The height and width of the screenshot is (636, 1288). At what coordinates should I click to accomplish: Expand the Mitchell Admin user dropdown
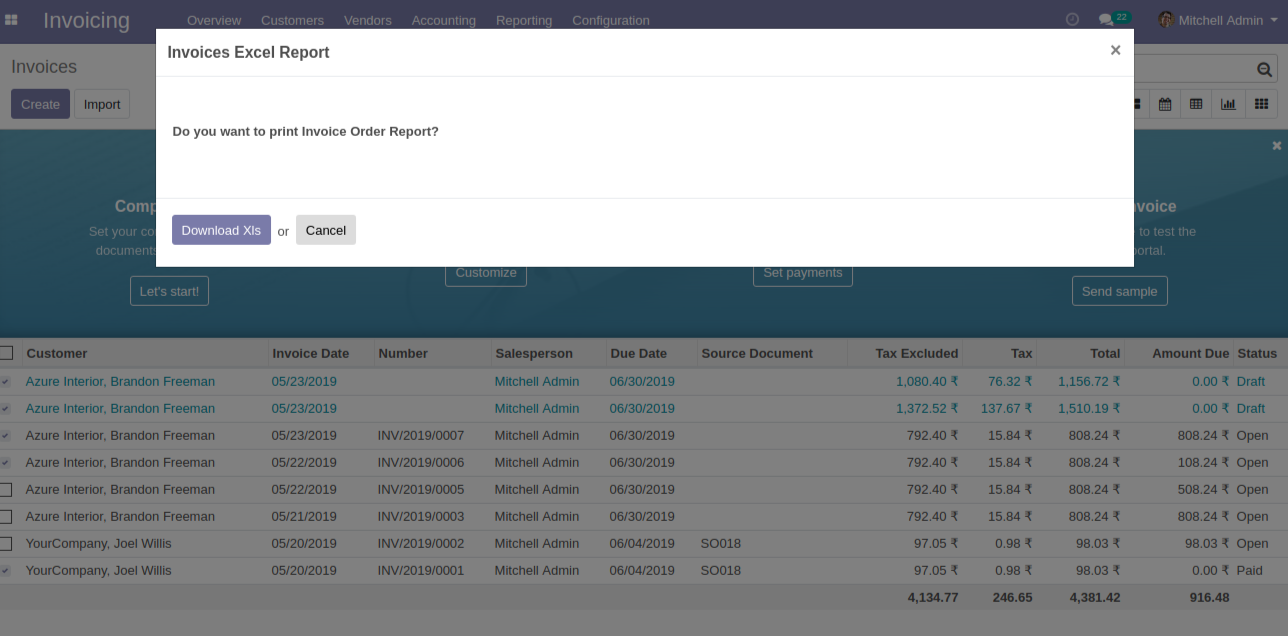click(1220, 20)
